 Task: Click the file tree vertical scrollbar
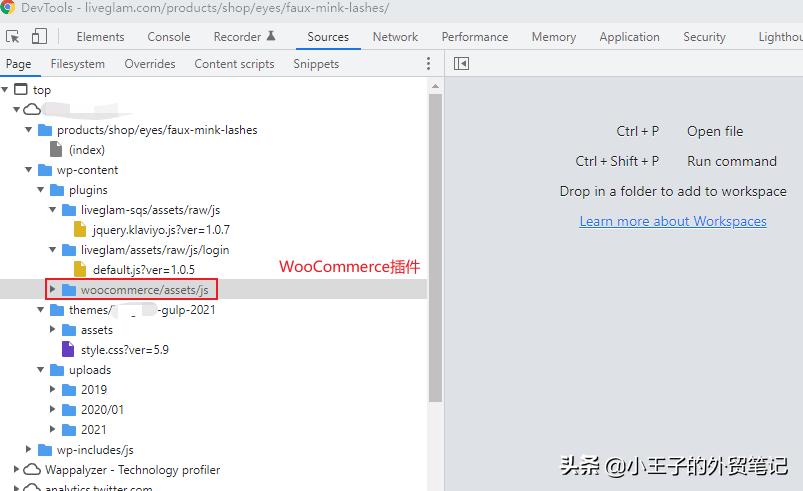(435, 250)
